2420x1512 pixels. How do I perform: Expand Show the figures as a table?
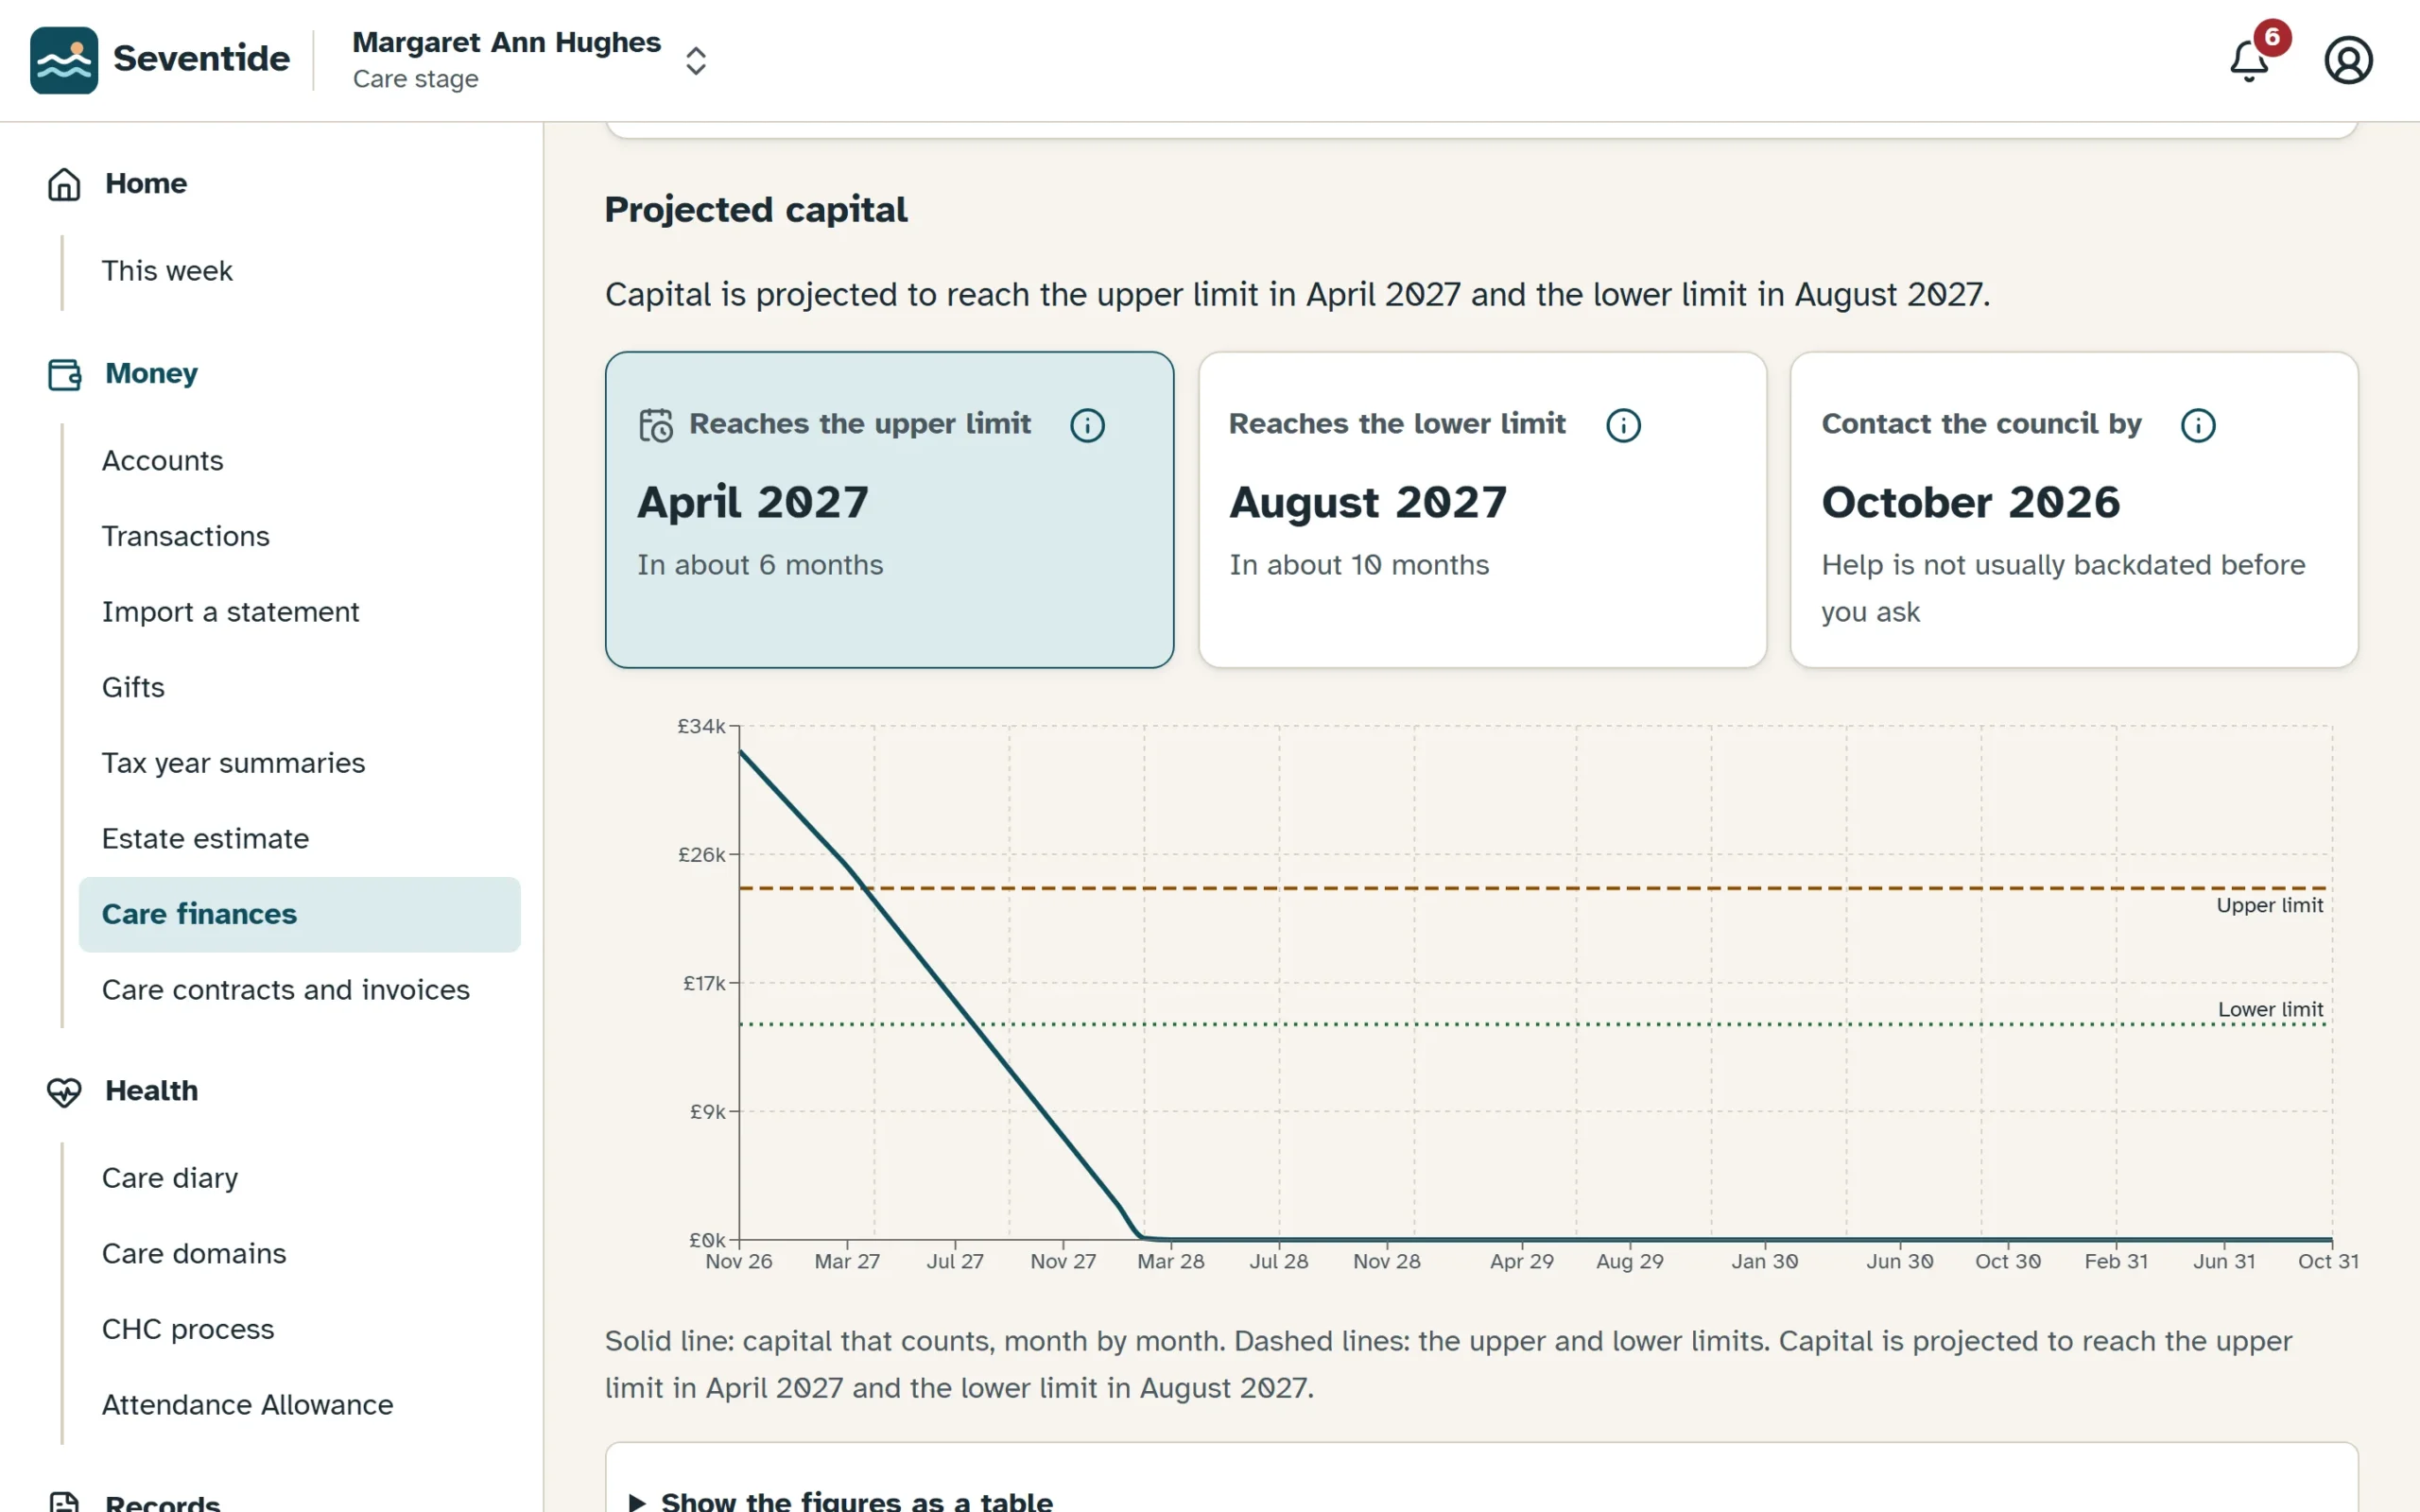pyautogui.click(x=856, y=1500)
